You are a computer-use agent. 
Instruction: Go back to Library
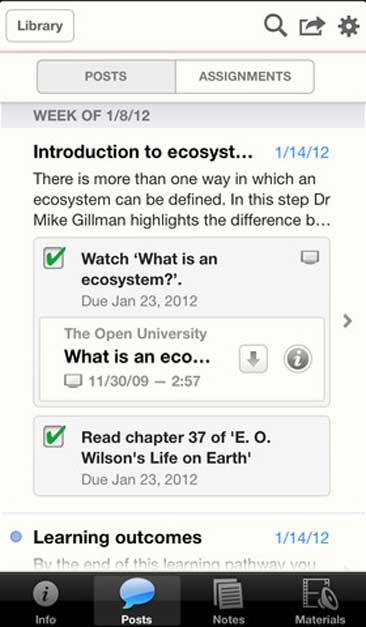tap(40, 26)
